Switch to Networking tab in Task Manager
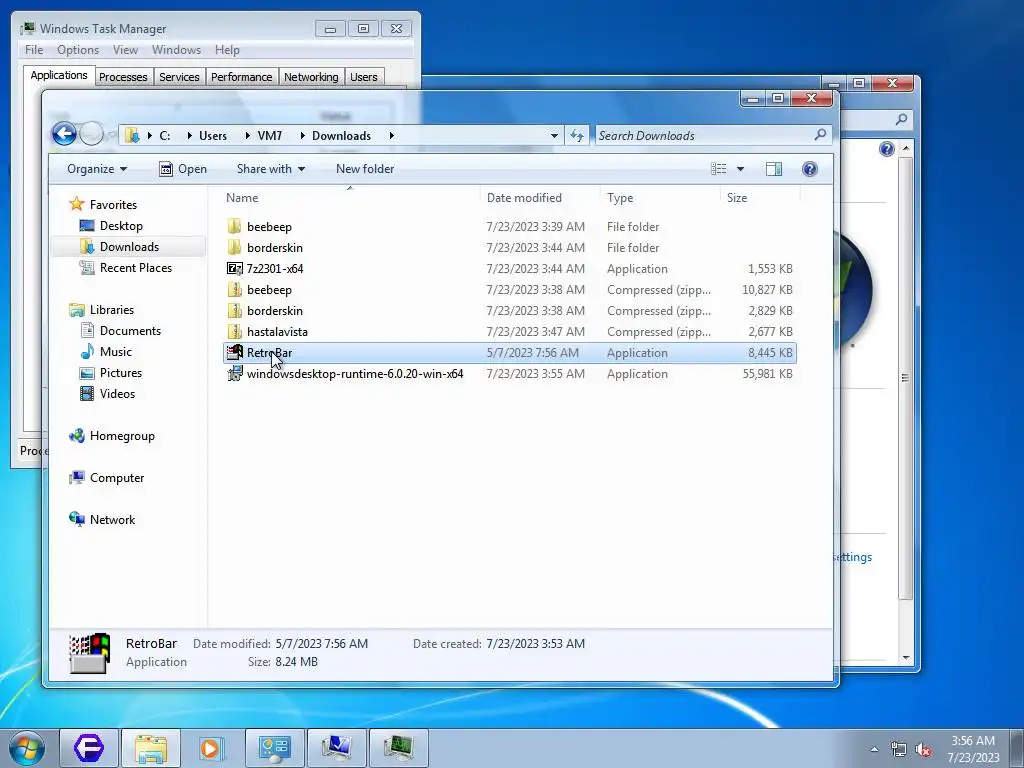1024x768 pixels. click(311, 77)
